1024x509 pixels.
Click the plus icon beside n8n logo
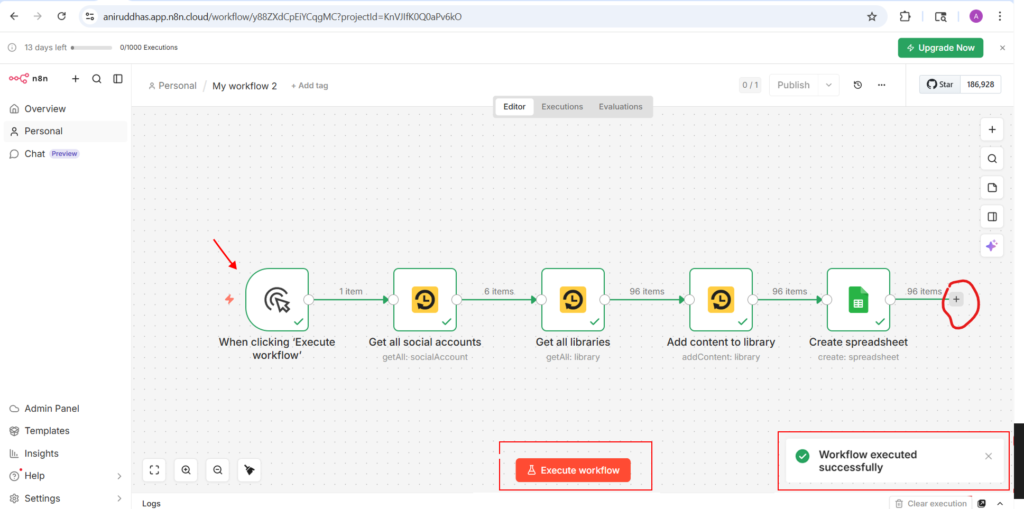(x=75, y=78)
